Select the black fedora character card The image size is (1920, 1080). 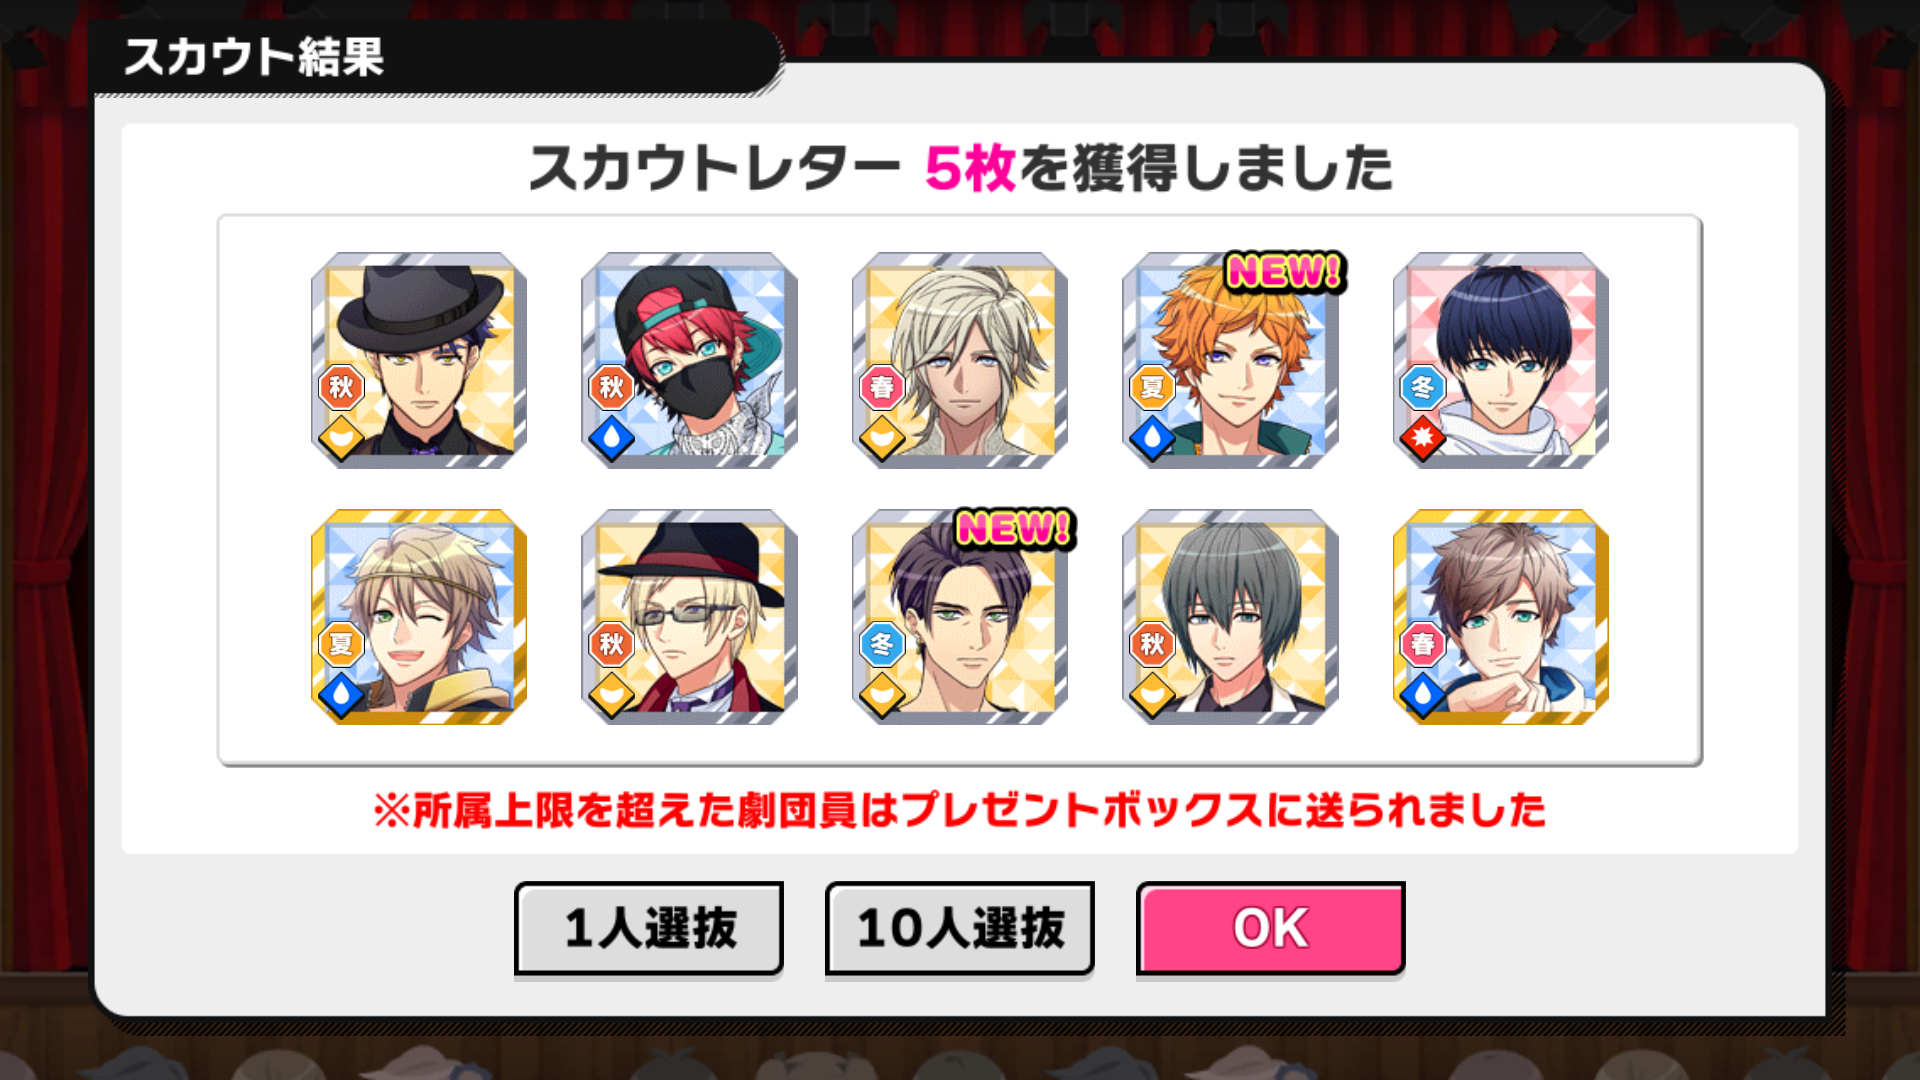419,360
